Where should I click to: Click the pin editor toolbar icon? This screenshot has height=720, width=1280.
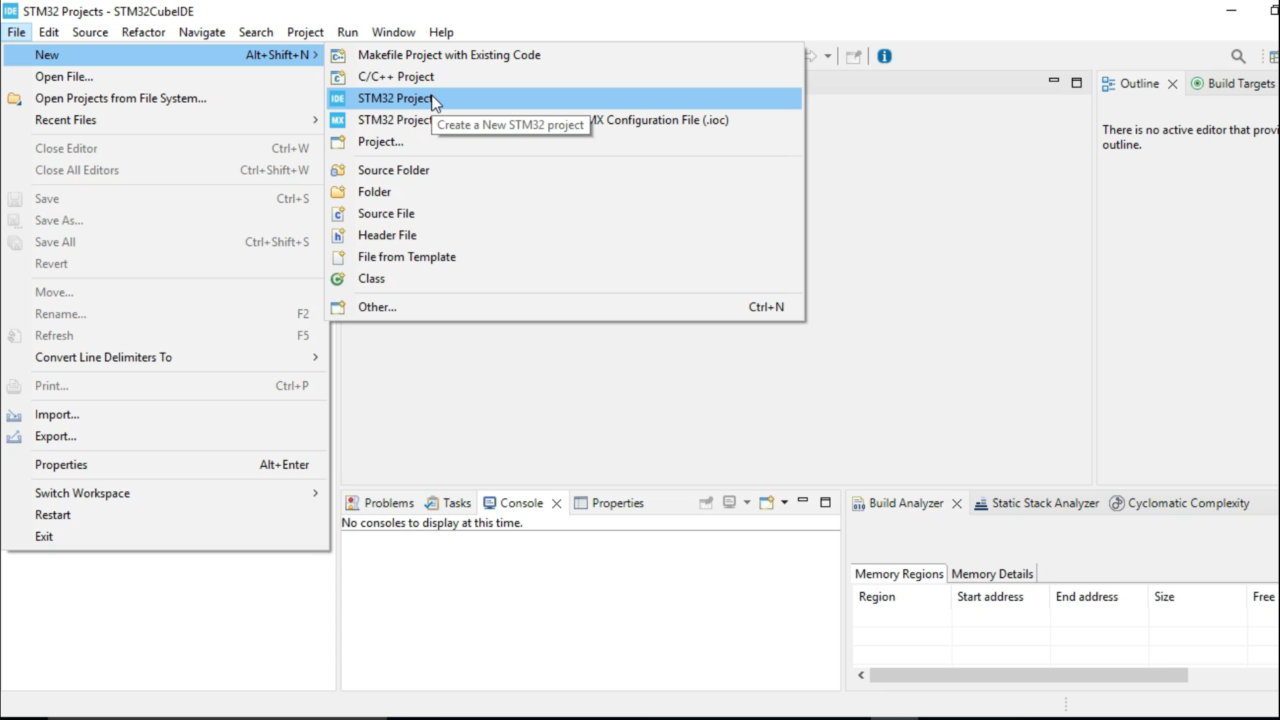pos(853,56)
